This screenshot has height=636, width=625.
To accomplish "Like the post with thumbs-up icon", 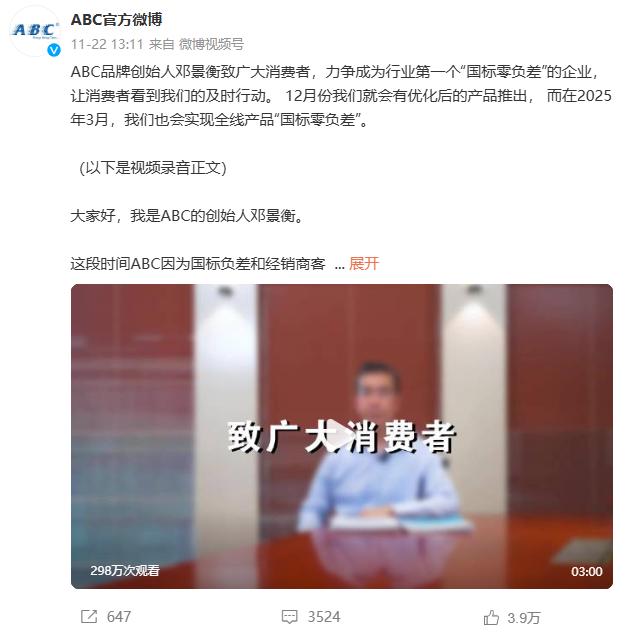I will pyautogui.click(x=491, y=618).
